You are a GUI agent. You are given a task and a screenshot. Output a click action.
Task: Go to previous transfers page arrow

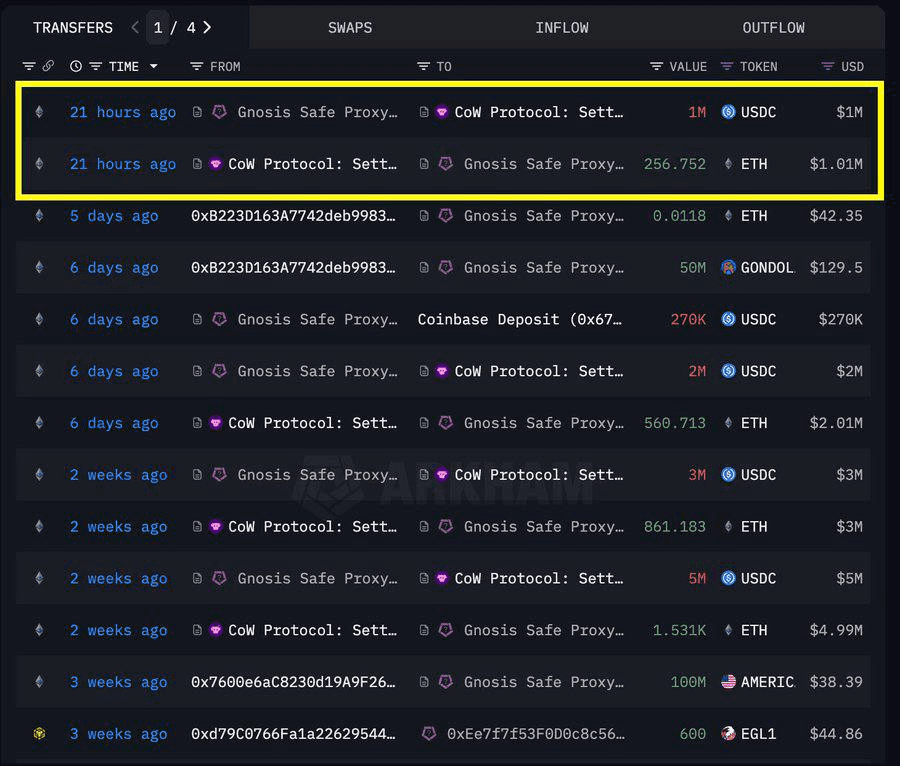click(135, 27)
